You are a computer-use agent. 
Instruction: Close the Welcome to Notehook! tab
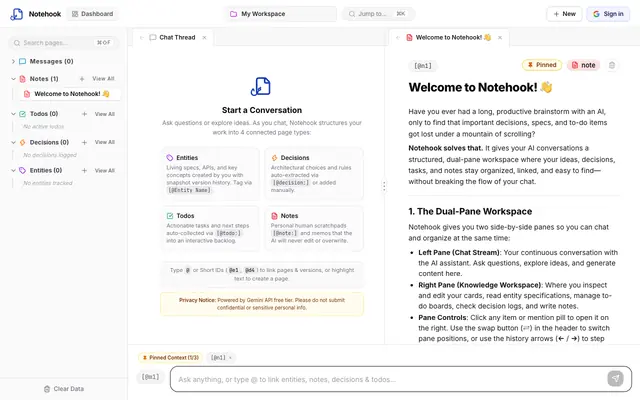pos(500,38)
